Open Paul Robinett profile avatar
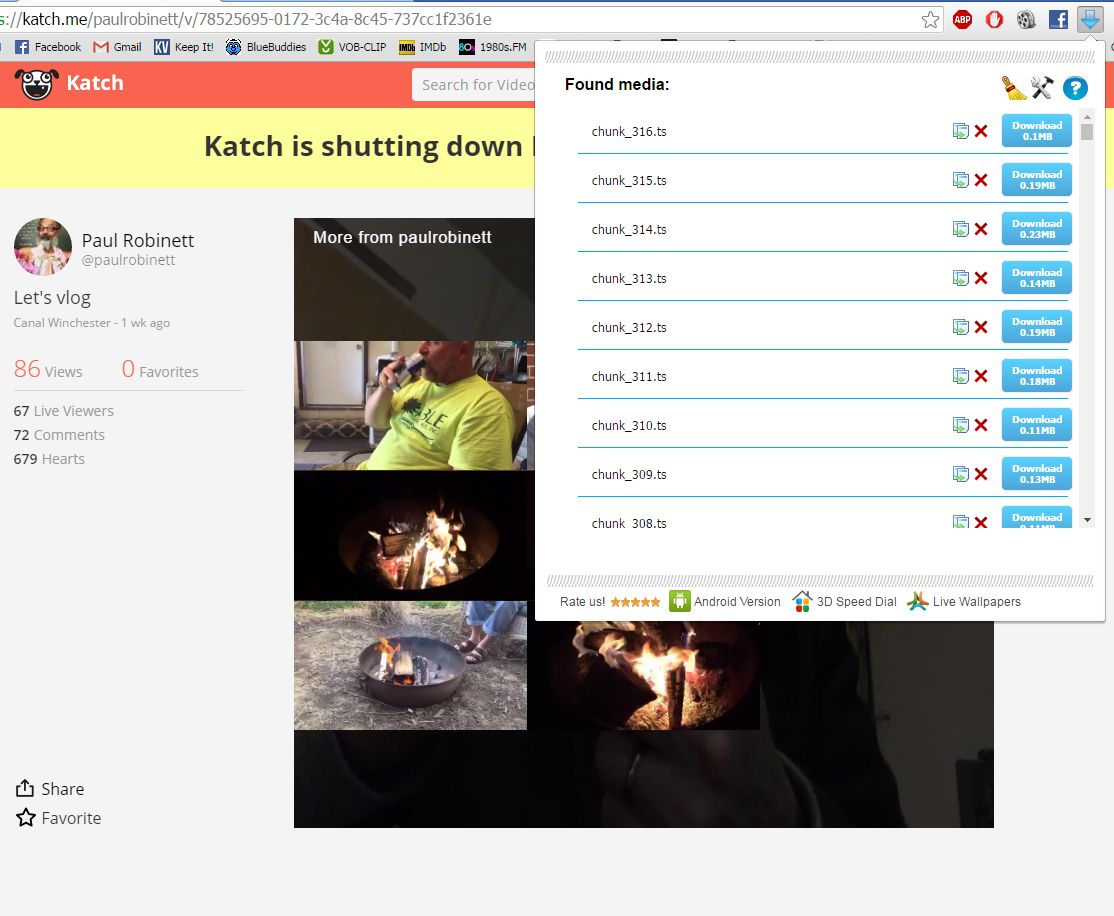The width and height of the screenshot is (1114, 916). (x=43, y=247)
